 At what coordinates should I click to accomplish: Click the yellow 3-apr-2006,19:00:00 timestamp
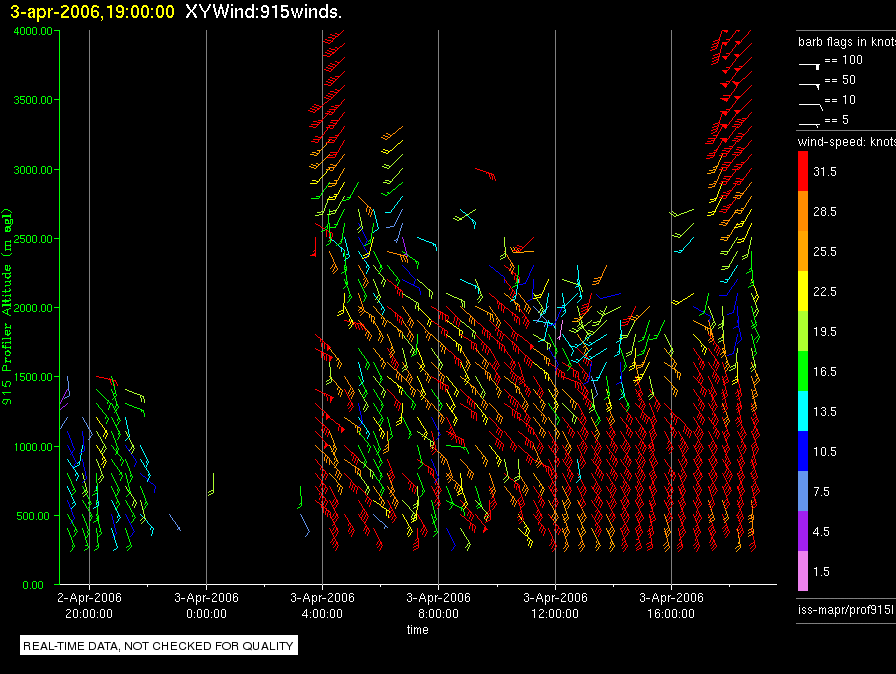tap(92, 12)
